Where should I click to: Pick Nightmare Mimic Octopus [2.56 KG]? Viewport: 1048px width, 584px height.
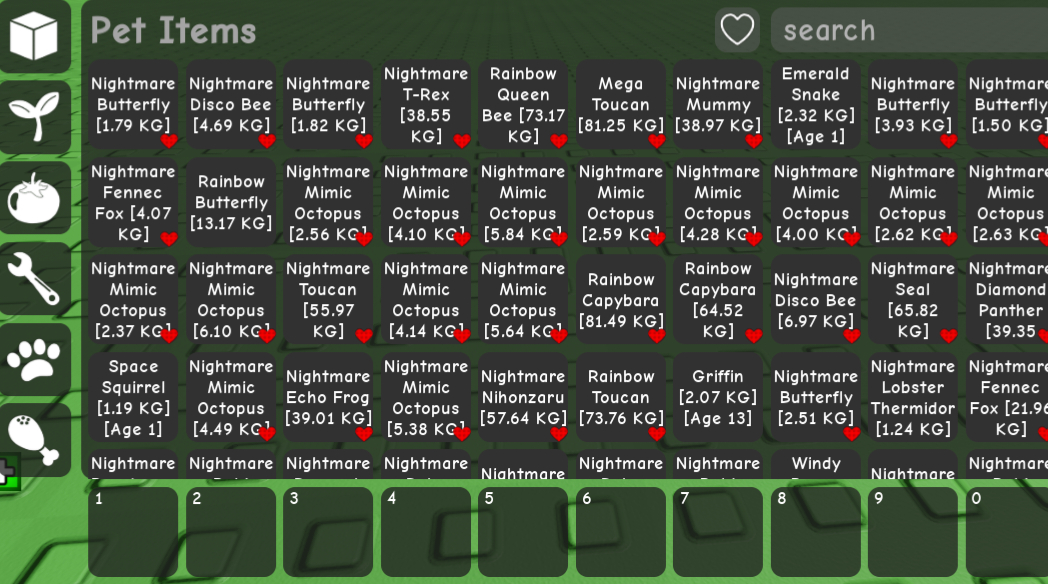pos(328,202)
